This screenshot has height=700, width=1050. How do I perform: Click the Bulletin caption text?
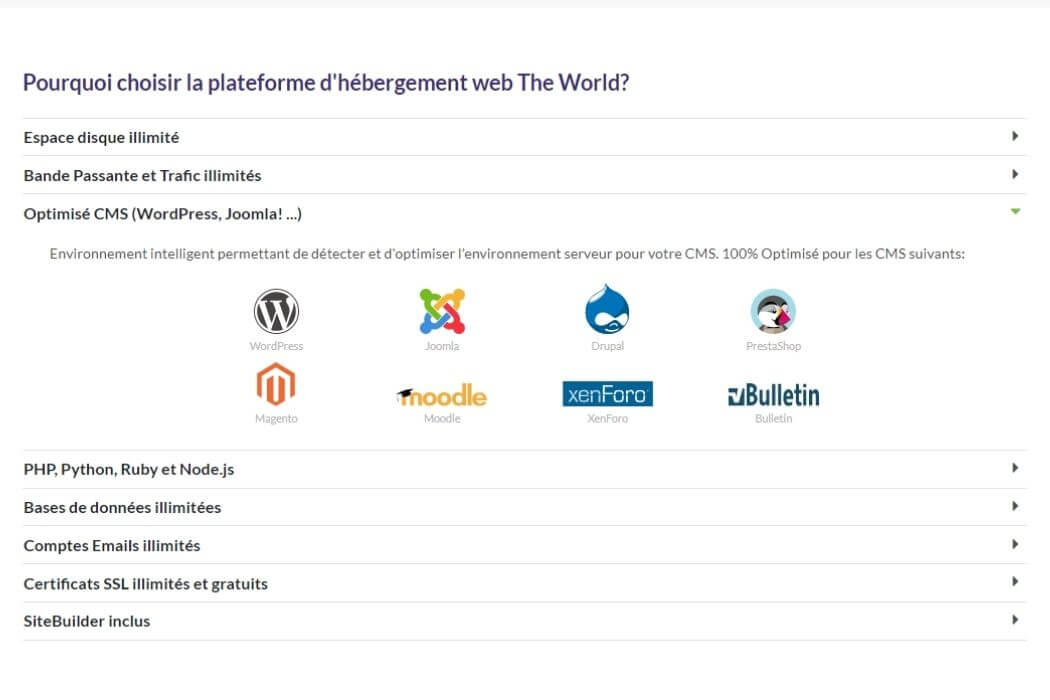pos(773,419)
